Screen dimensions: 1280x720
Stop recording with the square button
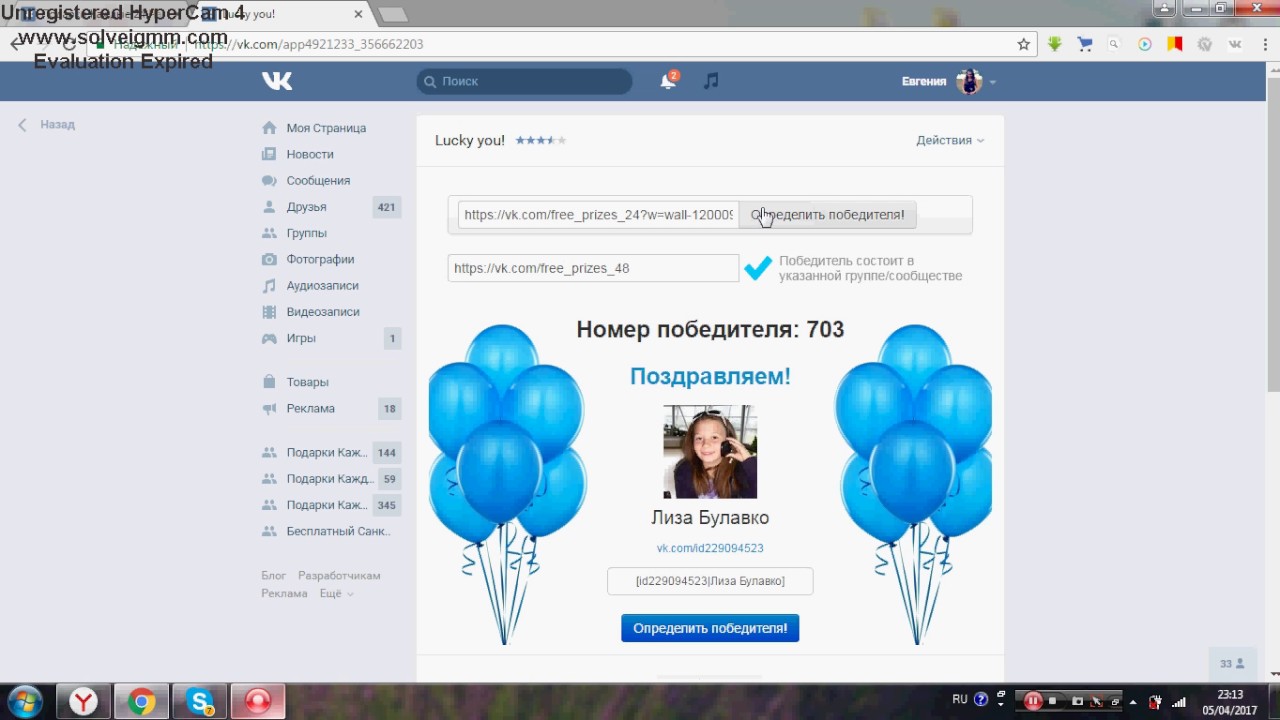(x=1053, y=701)
